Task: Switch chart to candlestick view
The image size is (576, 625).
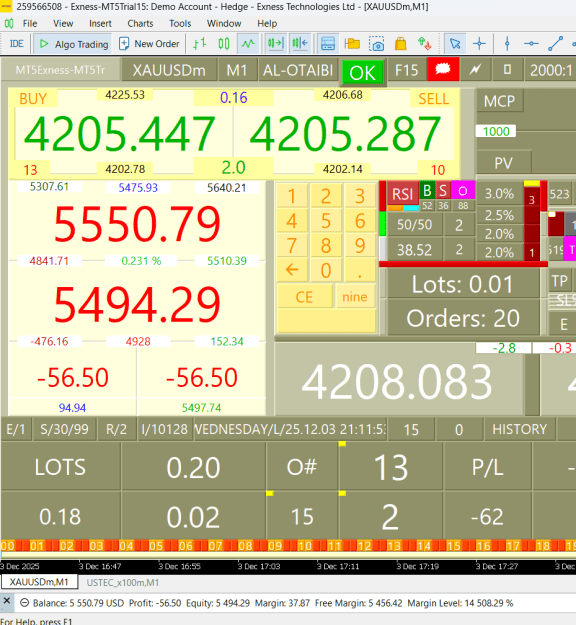Action: click(224, 43)
